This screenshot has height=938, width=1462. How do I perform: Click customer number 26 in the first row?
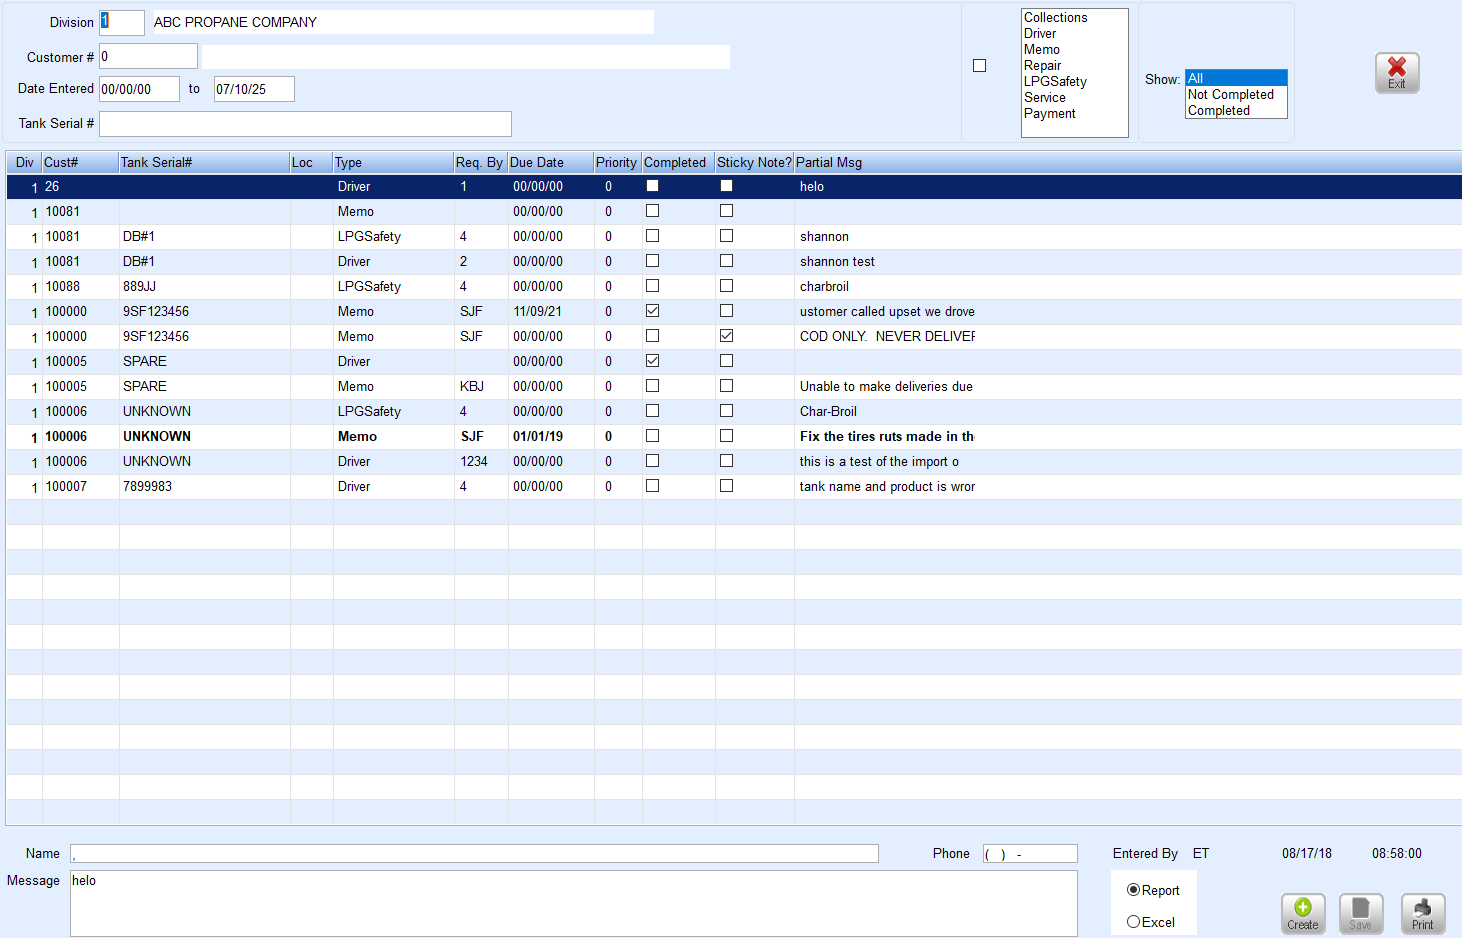[52, 187]
